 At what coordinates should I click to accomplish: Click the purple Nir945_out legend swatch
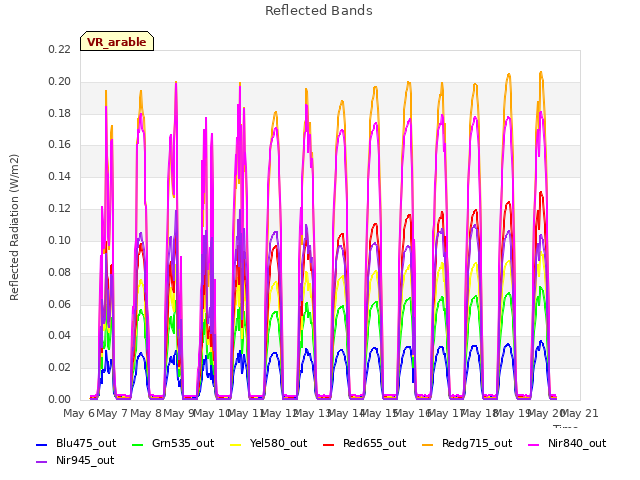pos(42,462)
